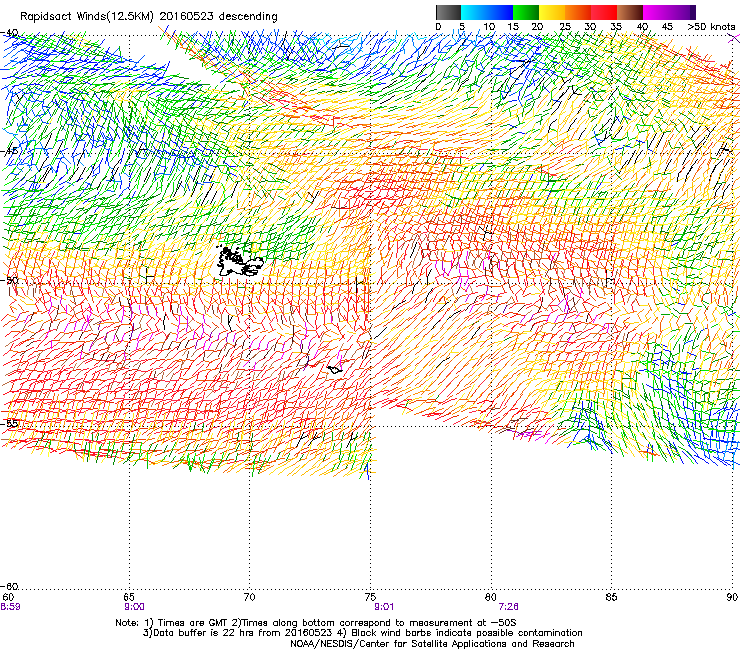740x650 pixels.
Task: Click the small Heard Island outline near 73E
Action: pos(335,369)
